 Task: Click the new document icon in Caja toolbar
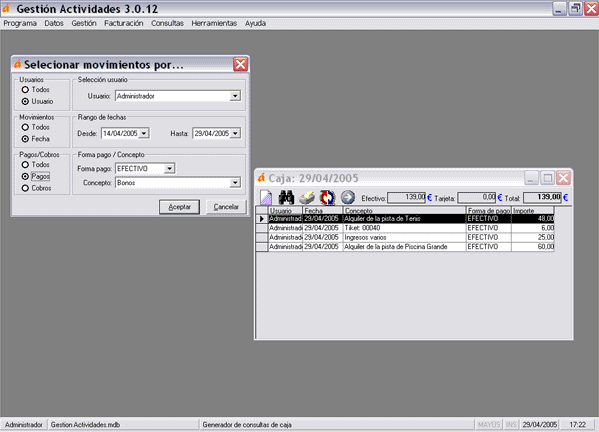(266, 197)
